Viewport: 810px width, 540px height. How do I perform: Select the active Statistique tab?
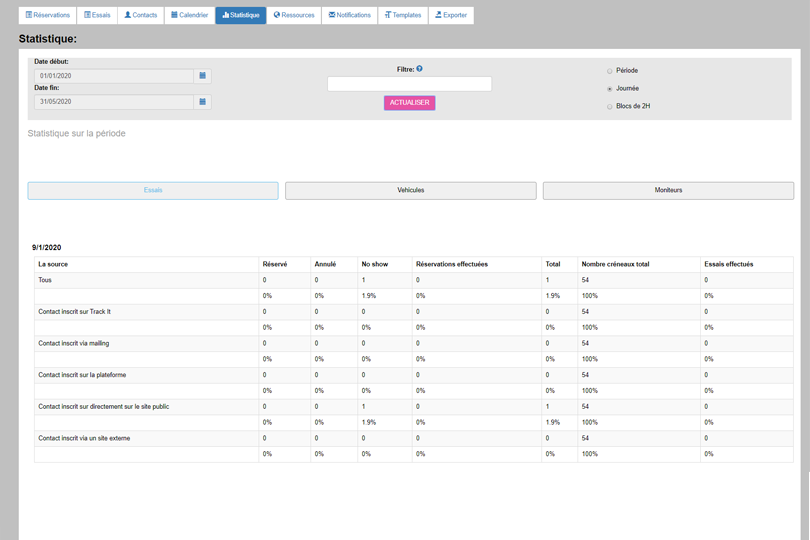click(241, 16)
